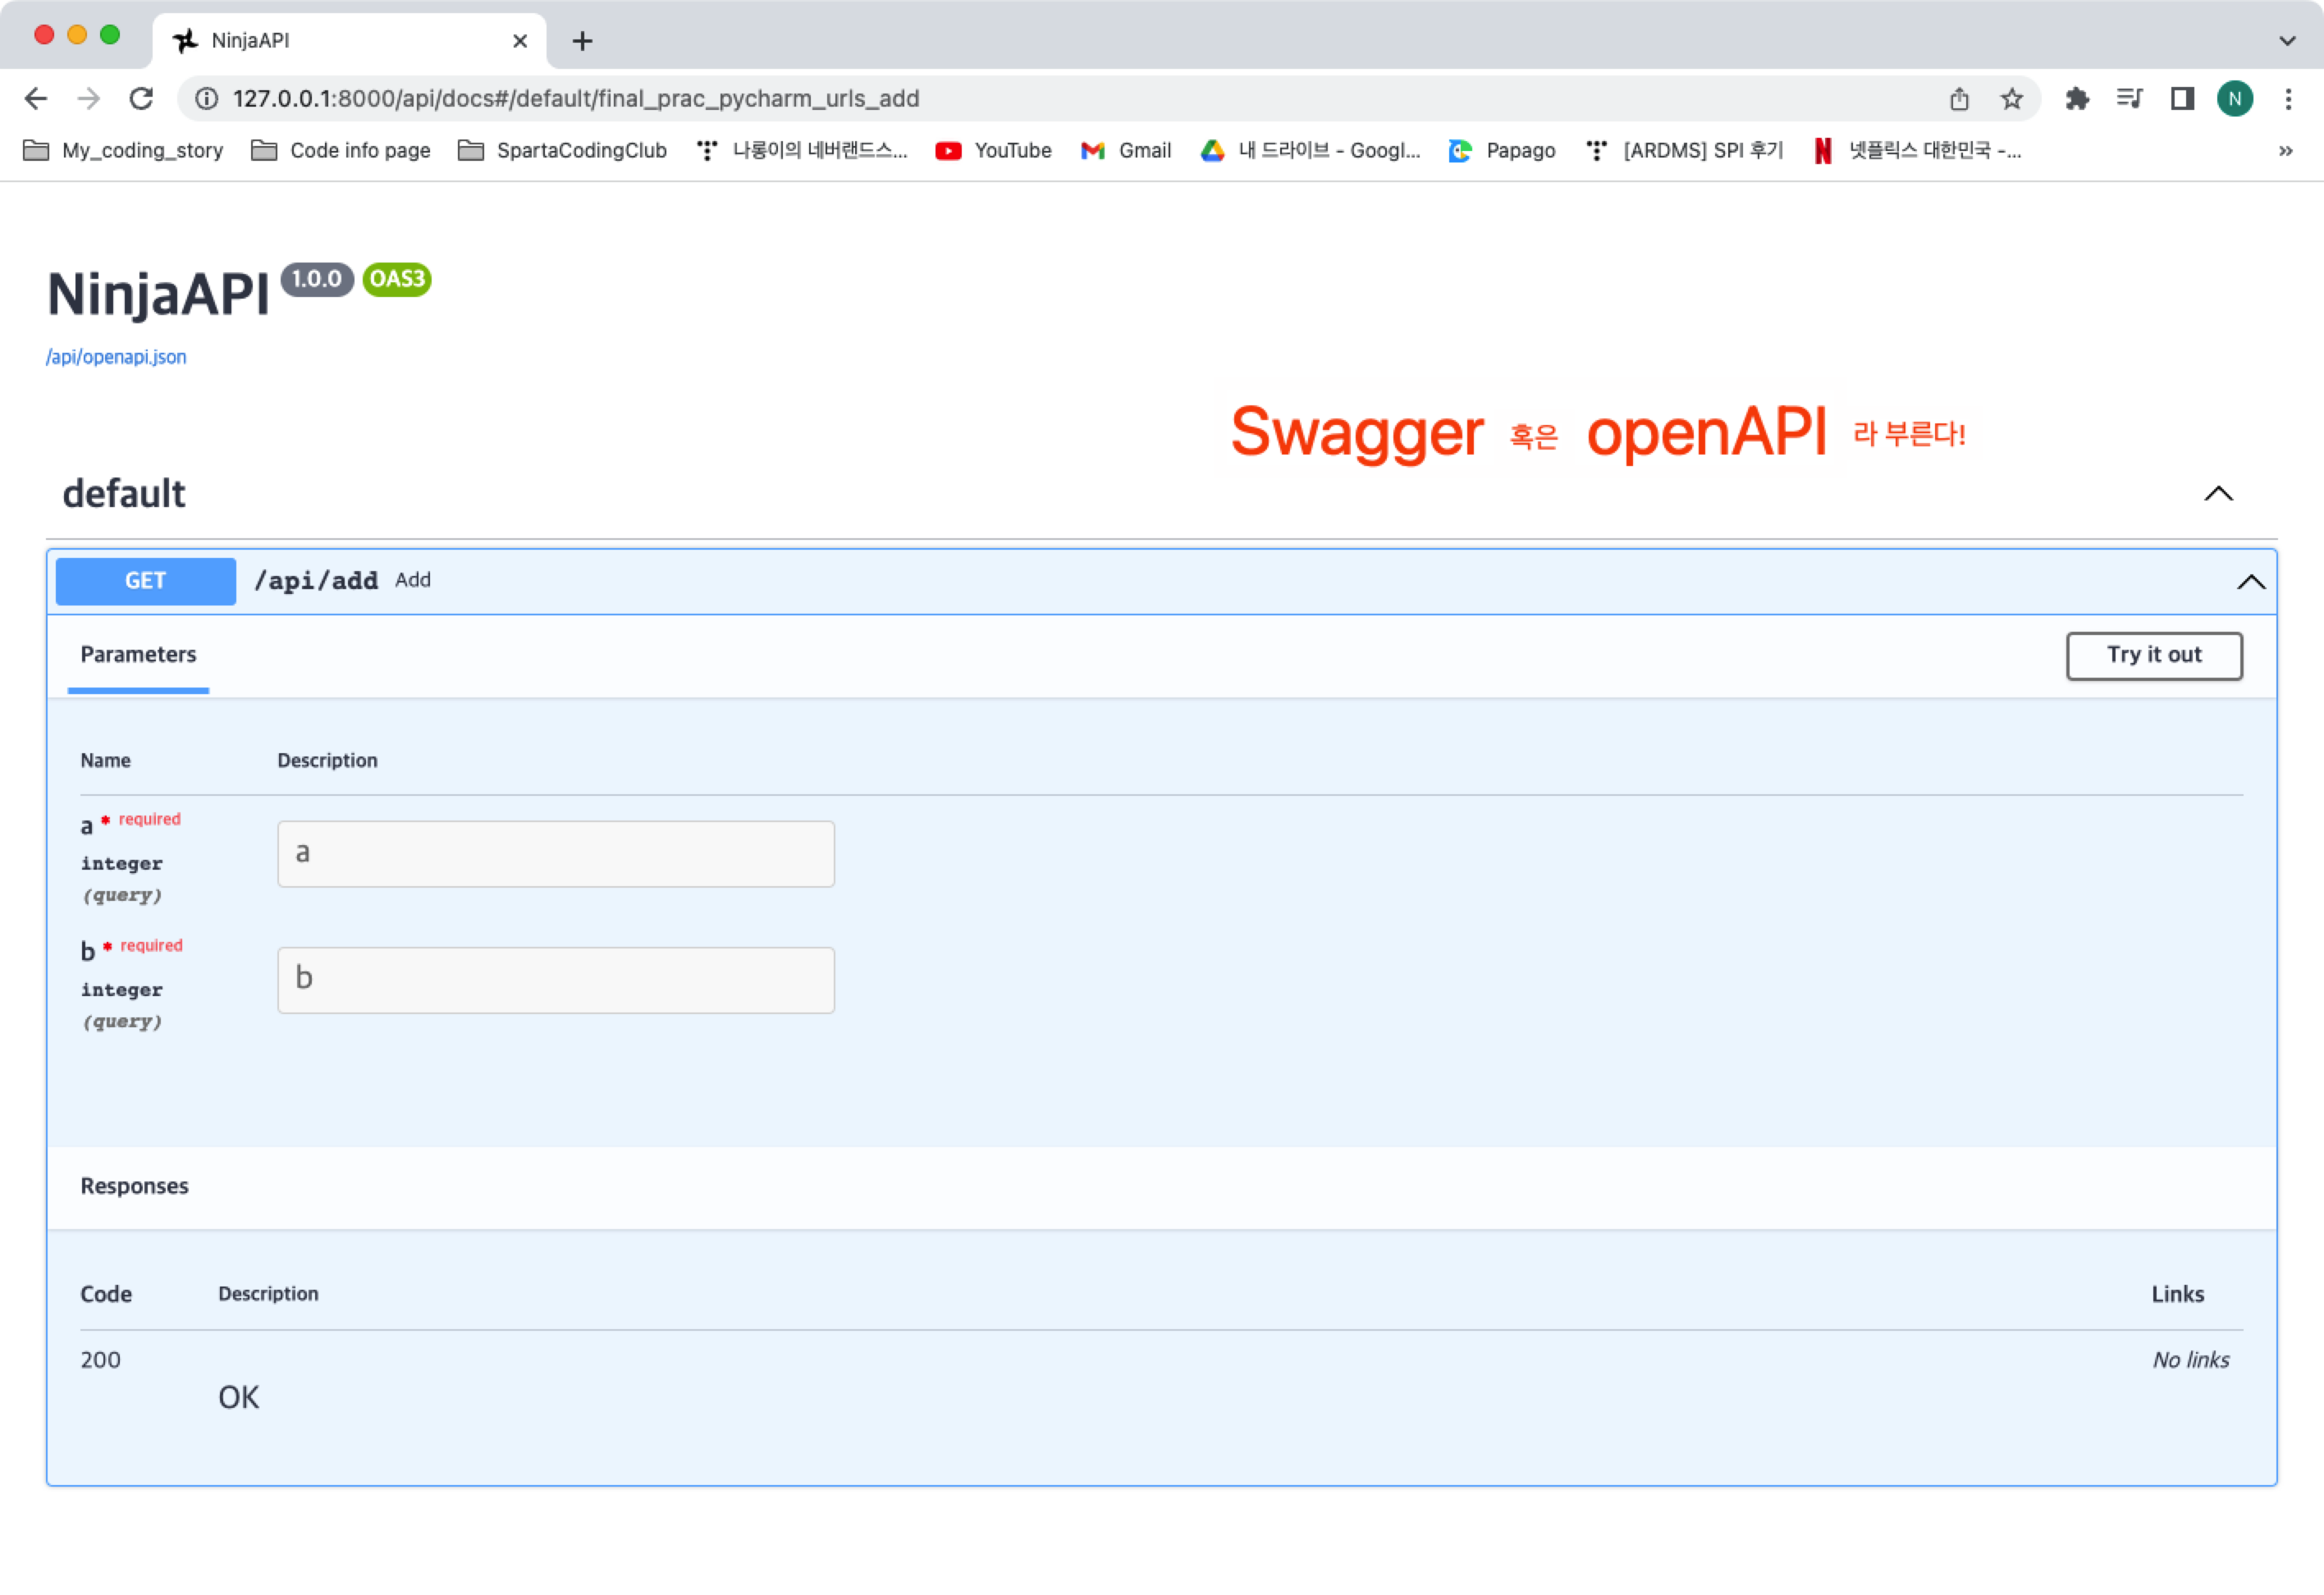Collapse the GET /api/add operation
Viewport: 2324px width, 1595px height.
(x=2250, y=582)
